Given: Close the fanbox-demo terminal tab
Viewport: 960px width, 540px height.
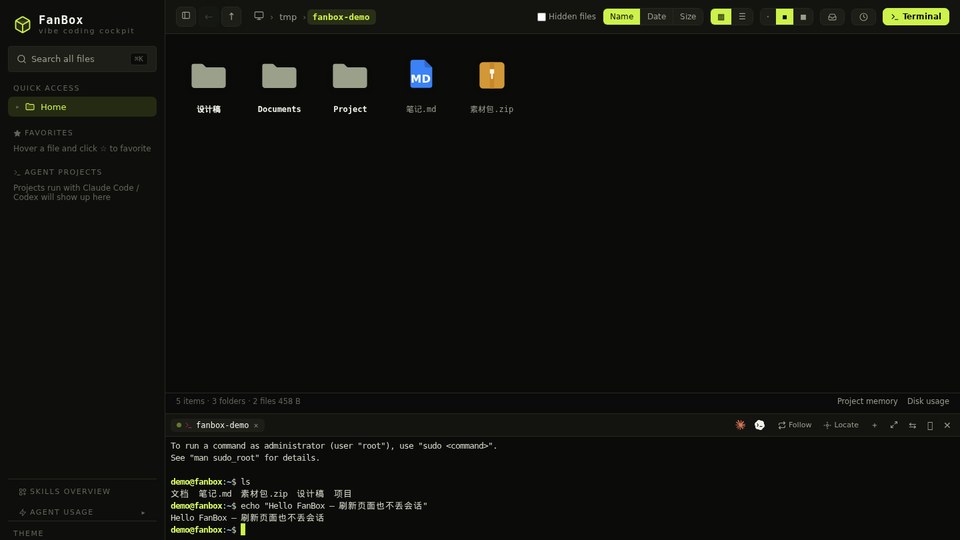Looking at the screenshot, I should [256, 426].
